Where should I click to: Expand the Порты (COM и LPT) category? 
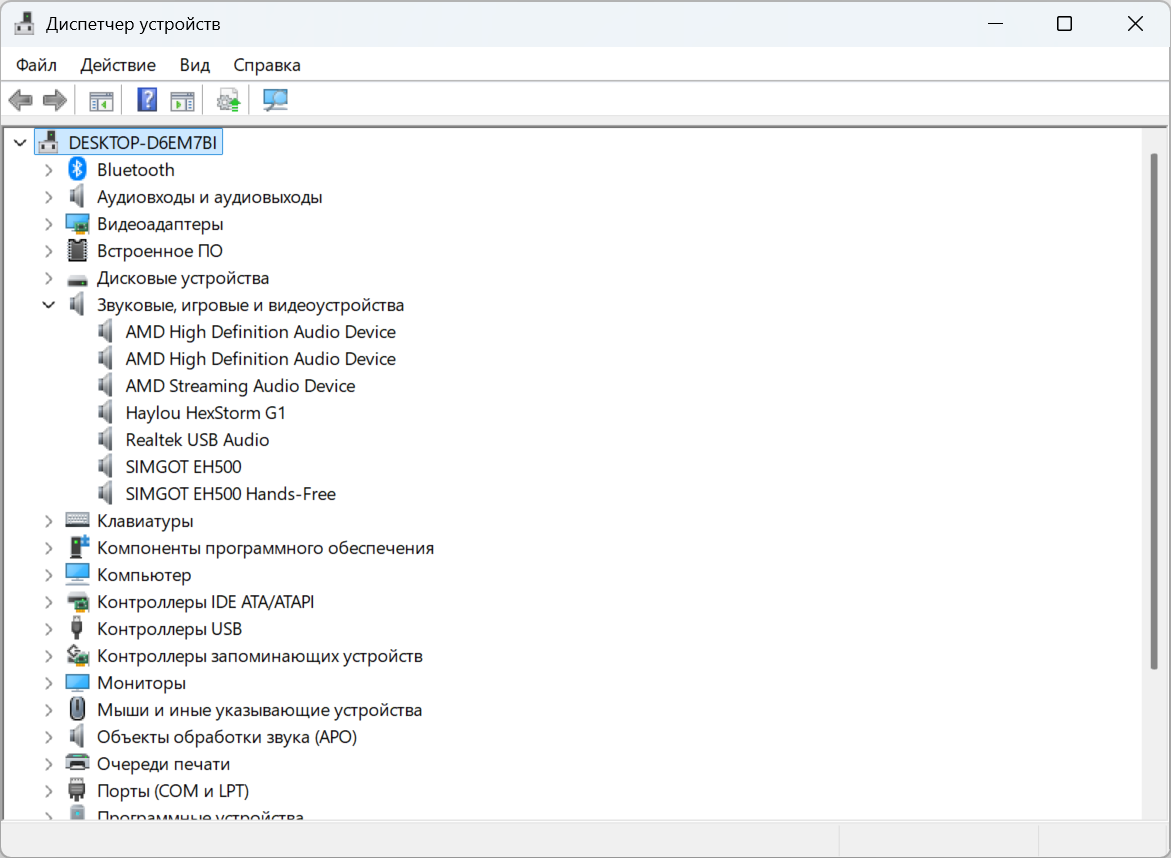[x=49, y=791]
